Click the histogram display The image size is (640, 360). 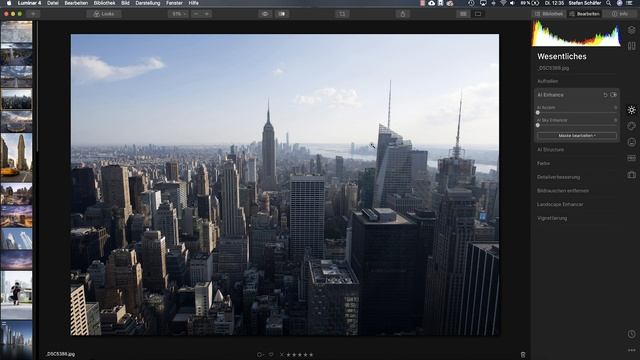pos(576,33)
